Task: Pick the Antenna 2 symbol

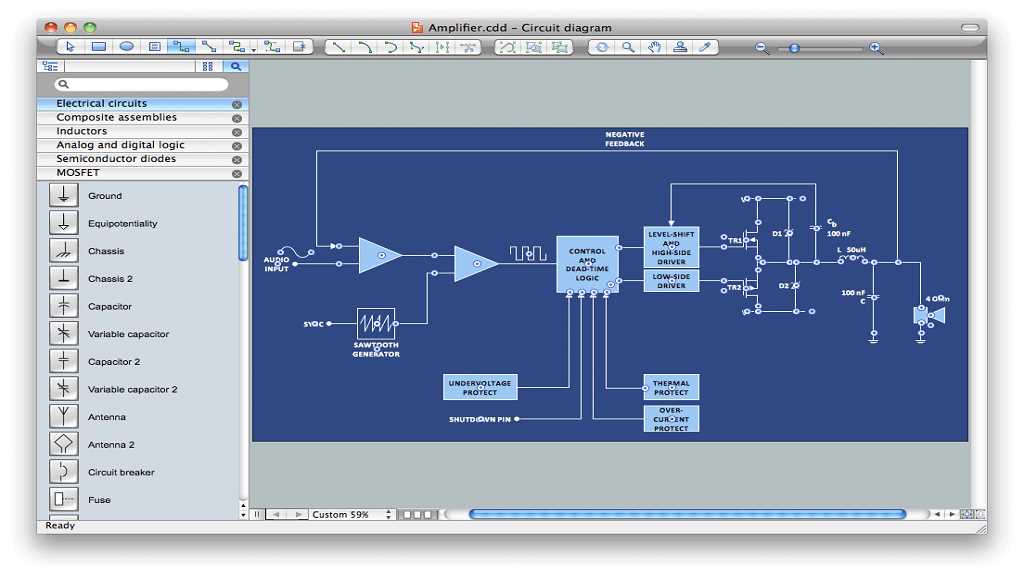Action: click(x=63, y=444)
